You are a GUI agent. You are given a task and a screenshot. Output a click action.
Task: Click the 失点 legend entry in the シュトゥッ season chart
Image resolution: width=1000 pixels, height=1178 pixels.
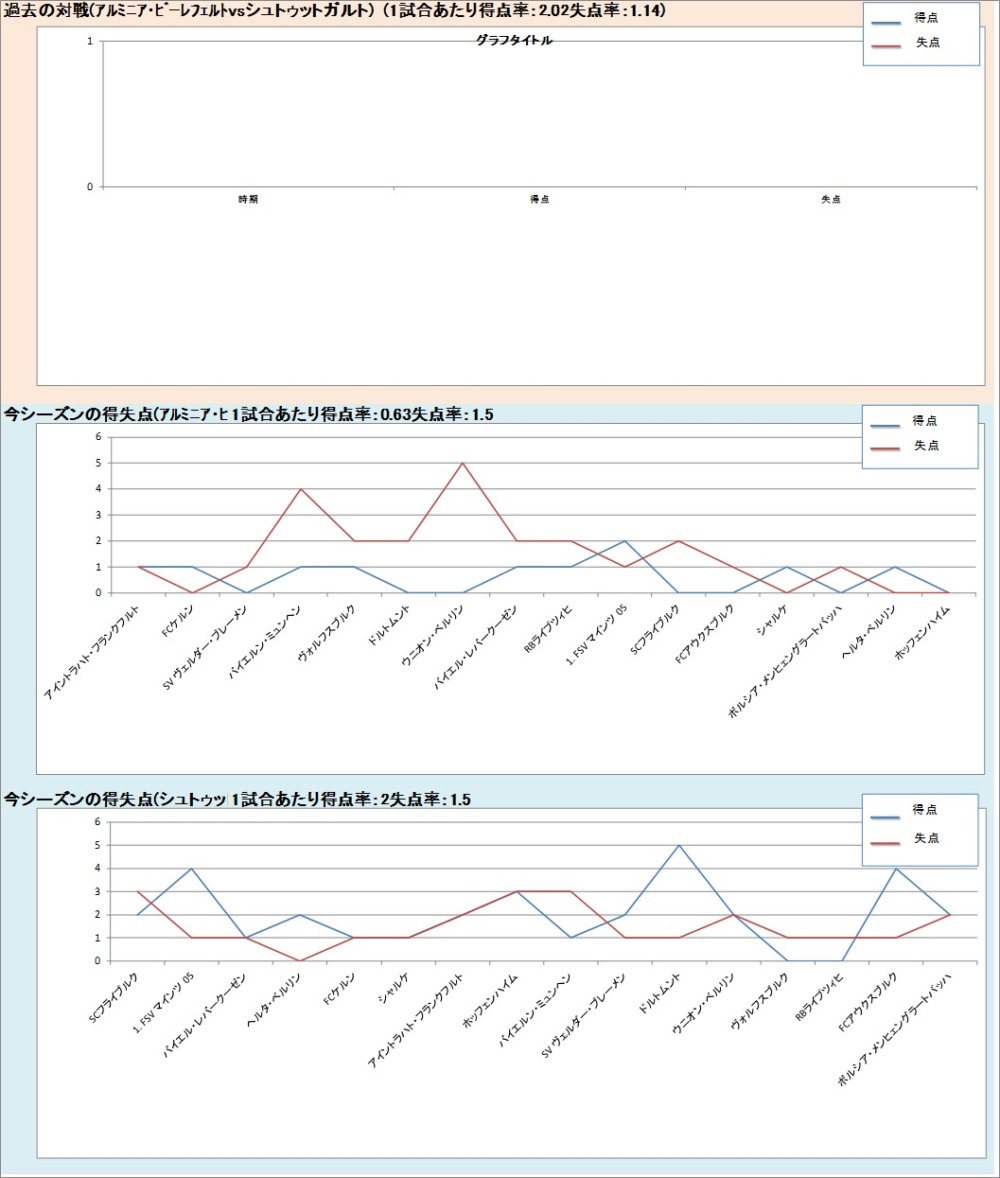(926, 838)
